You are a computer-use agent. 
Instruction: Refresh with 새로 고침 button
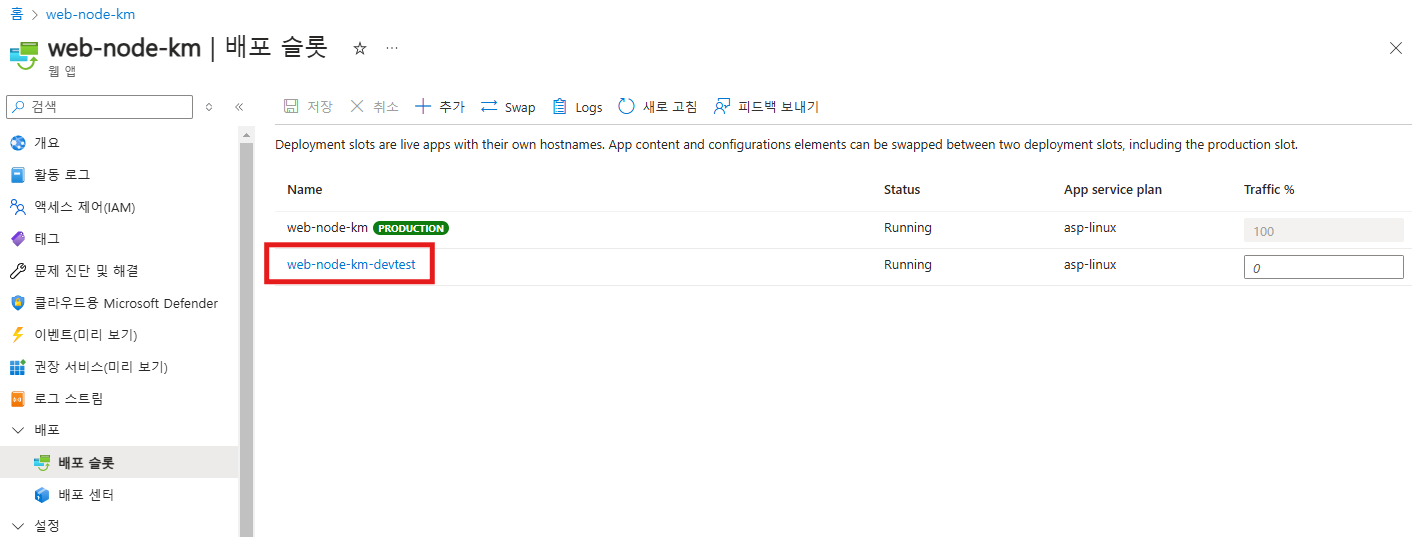(x=657, y=107)
